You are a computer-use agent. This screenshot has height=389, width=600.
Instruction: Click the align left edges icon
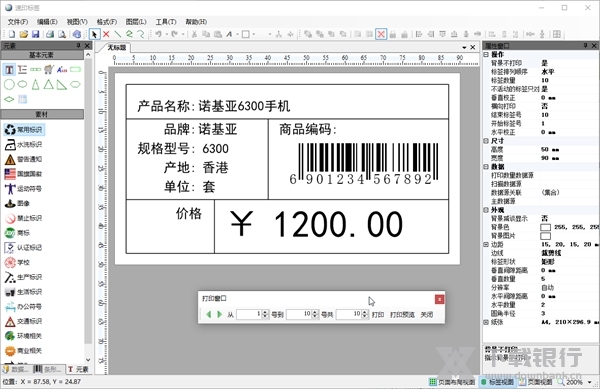point(419,34)
